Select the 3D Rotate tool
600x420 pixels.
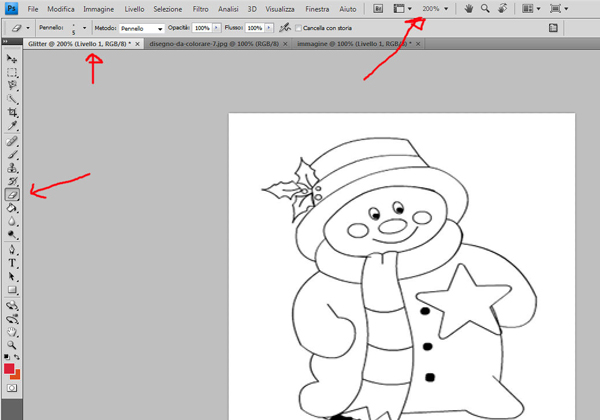(x=12, y=305)
